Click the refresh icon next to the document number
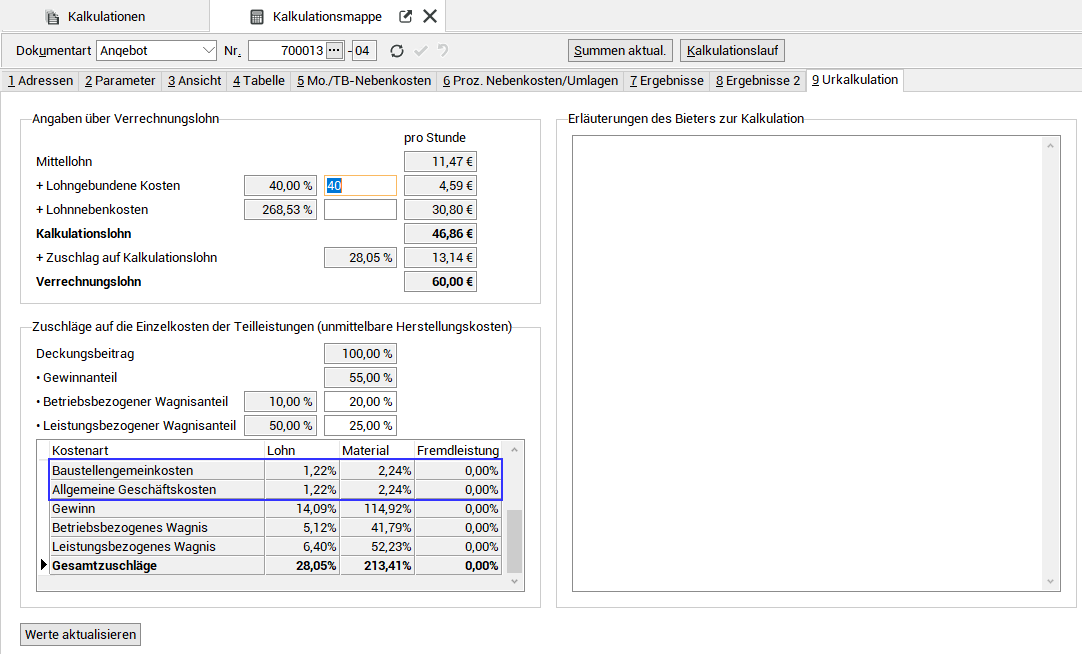Screen dimensions: 1082x654 pyautogui.click(x=397, y=51)
